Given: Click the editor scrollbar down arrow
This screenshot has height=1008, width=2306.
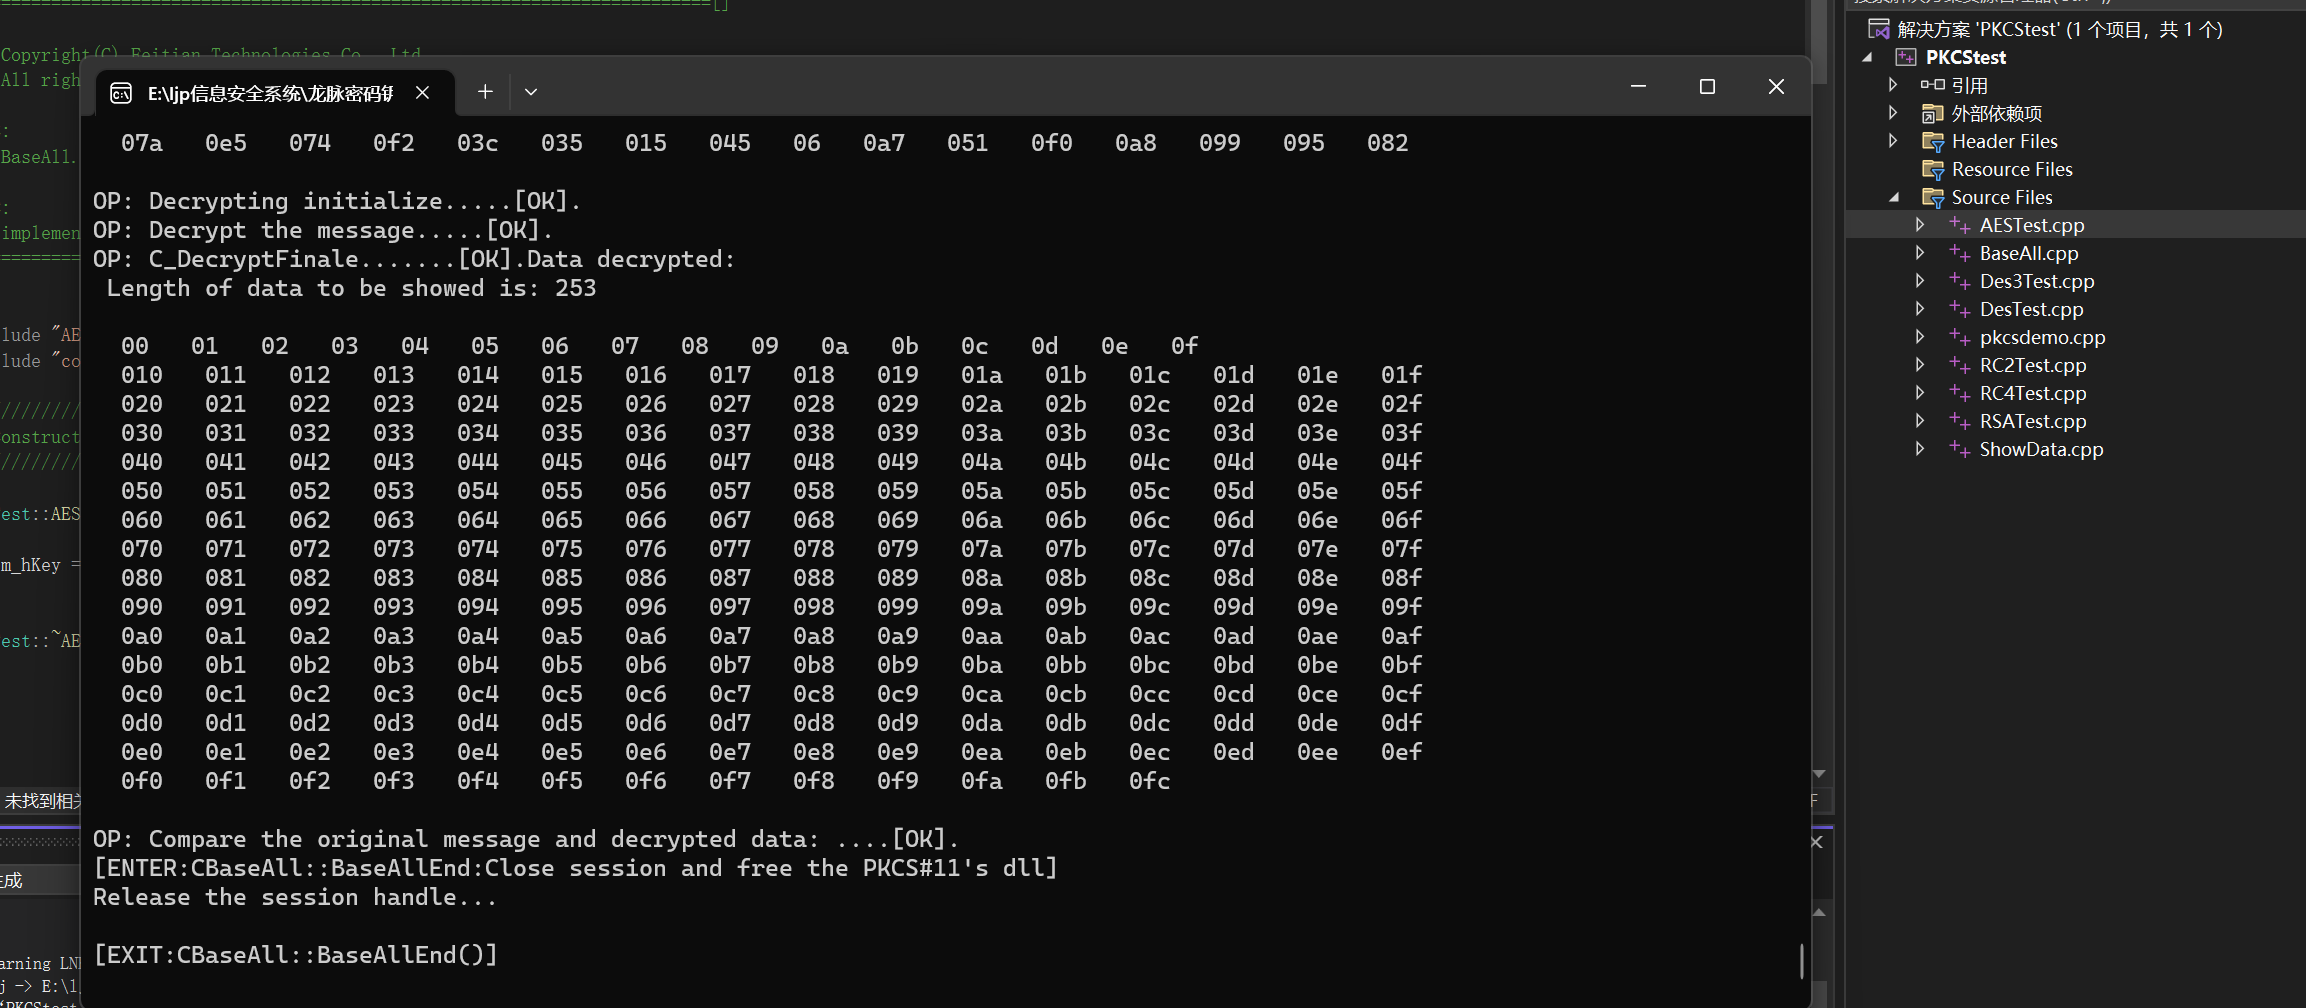Looking at the screenshot, I should [x=1819, y=774].
